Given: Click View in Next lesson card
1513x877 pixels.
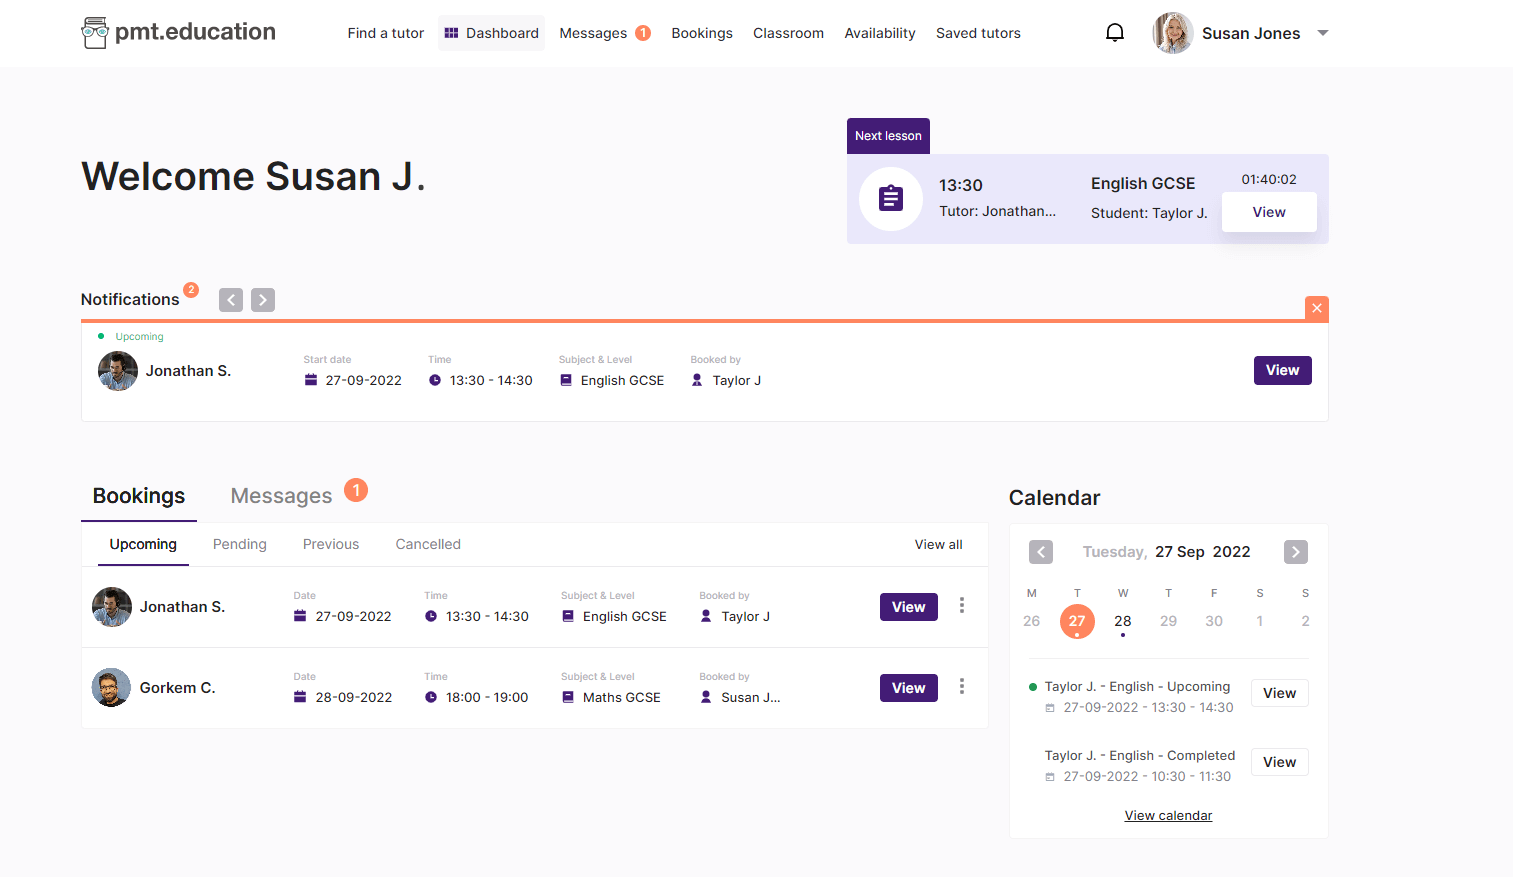Looking at the screenshot, I should [x=1268, y=212].
